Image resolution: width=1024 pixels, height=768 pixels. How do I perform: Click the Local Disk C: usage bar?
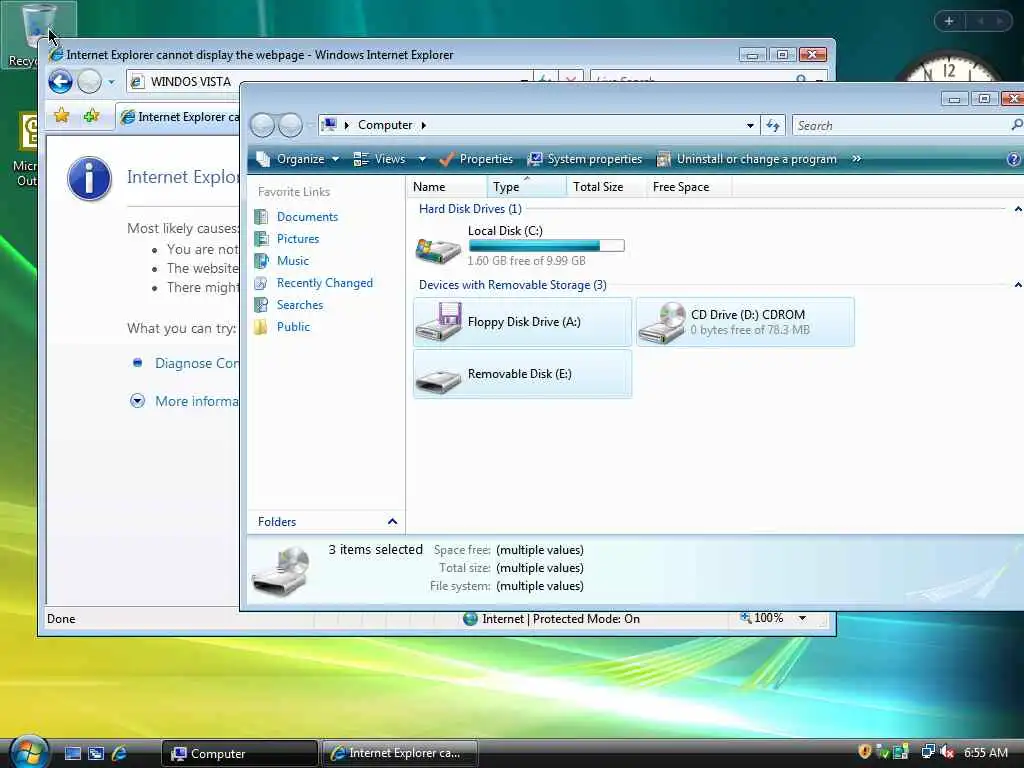click(546, 246)
